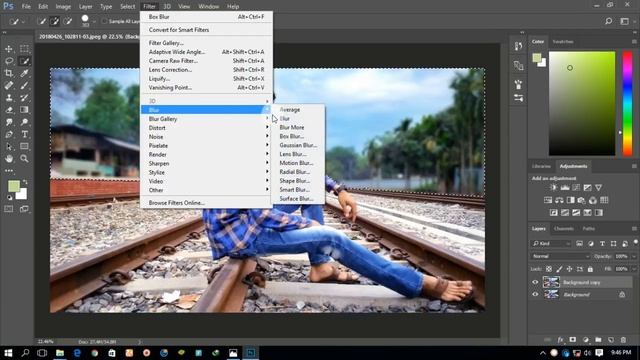Choose Gaussian Blur from Blur submenu
640x360 pixels.
tap(298, 145)
